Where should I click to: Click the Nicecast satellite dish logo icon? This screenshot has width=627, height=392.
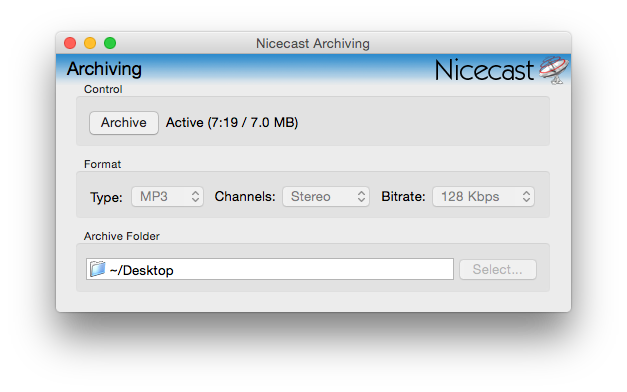click(x=553, y=70)
